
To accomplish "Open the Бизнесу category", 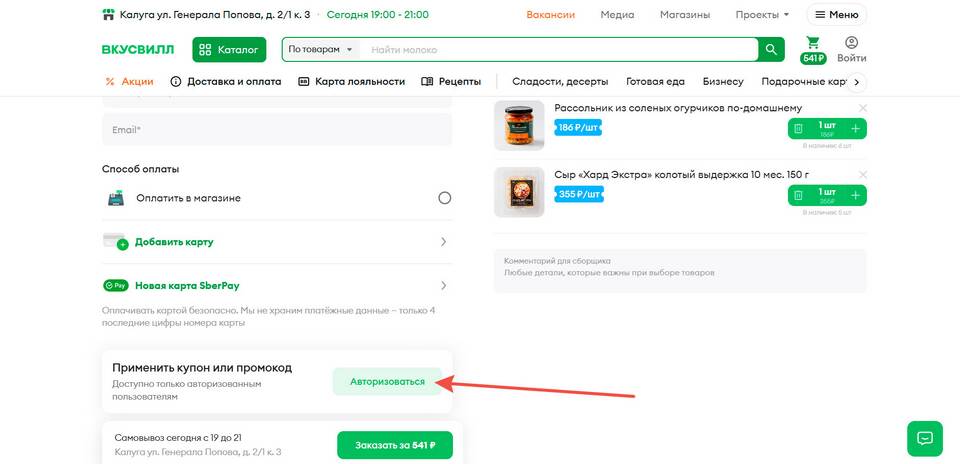I will tap(723, 81).
